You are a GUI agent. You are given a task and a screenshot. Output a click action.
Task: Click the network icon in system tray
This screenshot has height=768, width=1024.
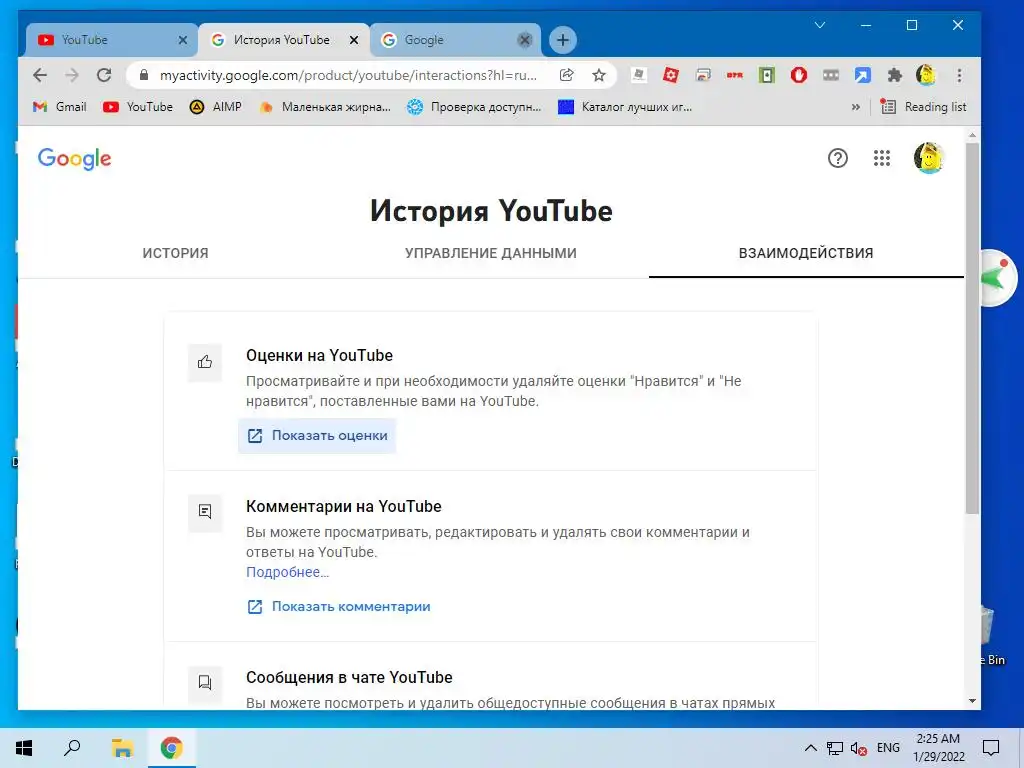[x=835, y=748]
